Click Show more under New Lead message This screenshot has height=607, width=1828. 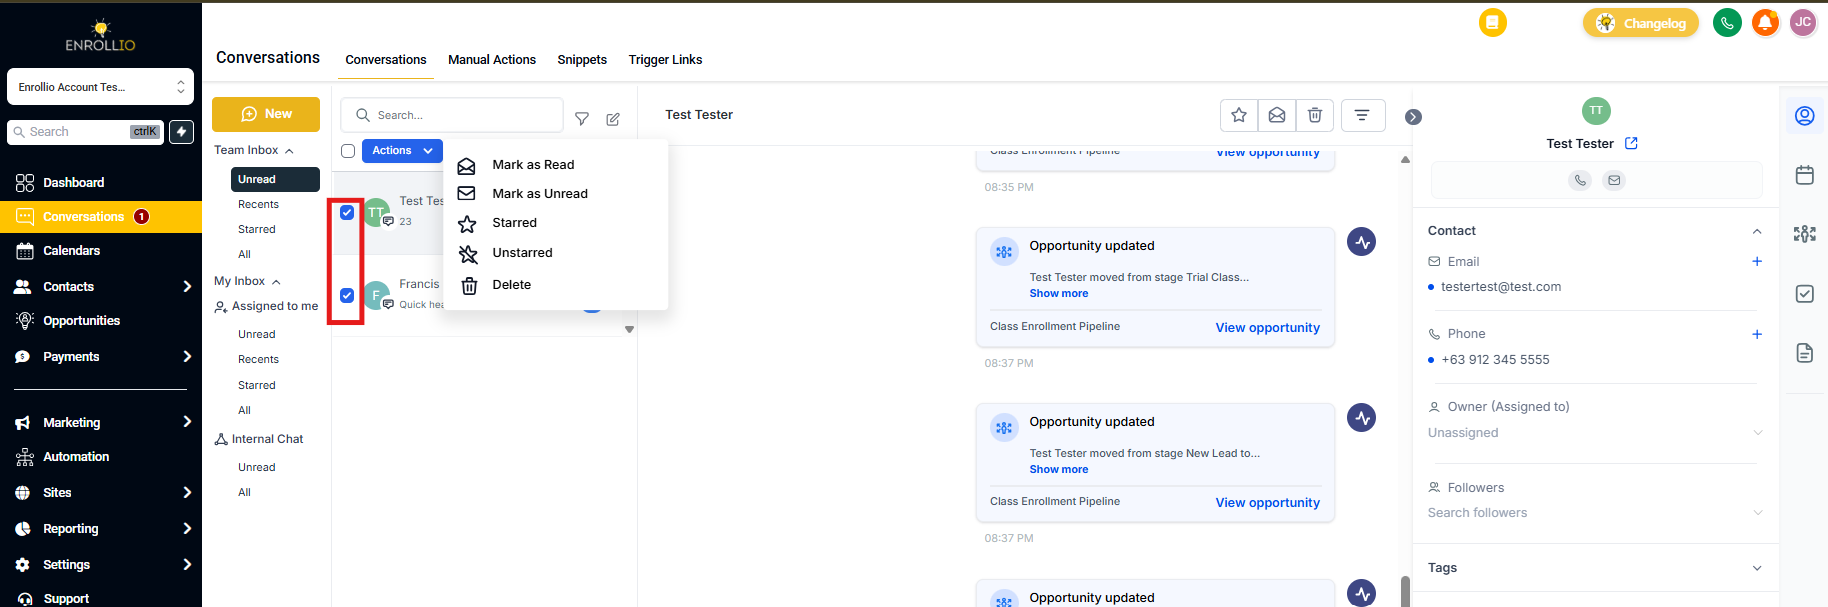(x=1058, y=470)
